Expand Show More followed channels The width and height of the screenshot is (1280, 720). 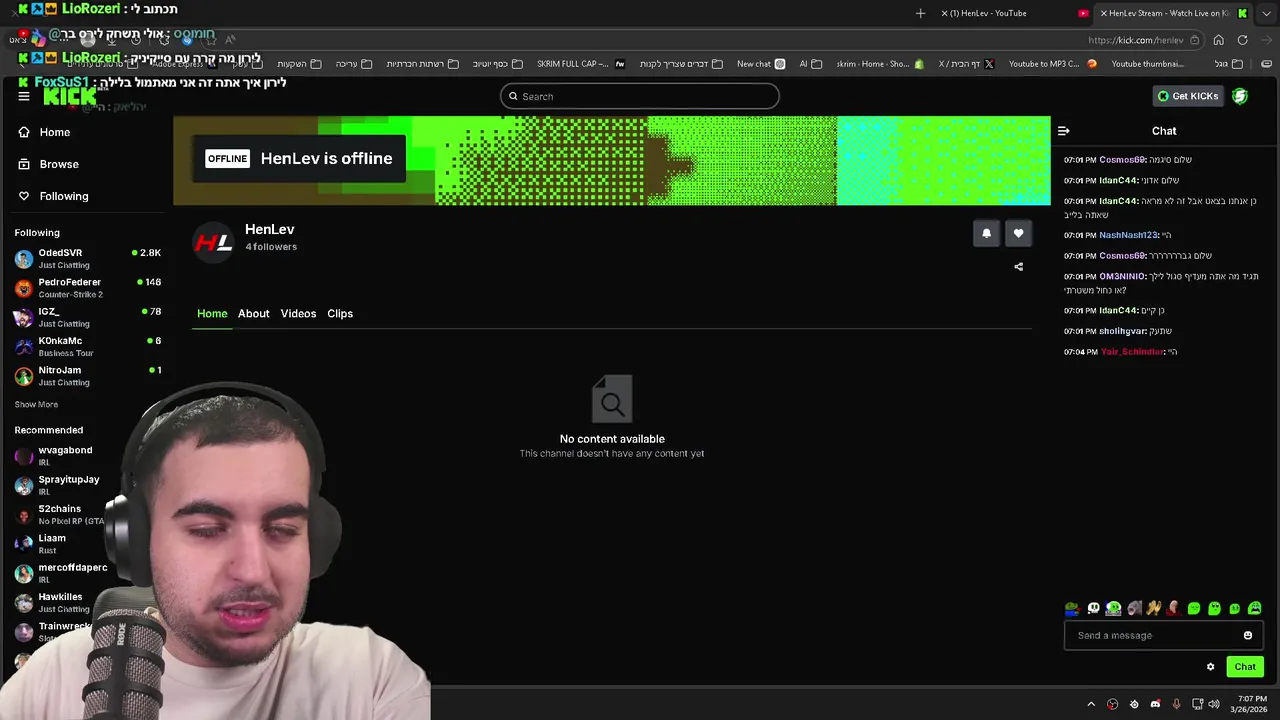(36, 405)
